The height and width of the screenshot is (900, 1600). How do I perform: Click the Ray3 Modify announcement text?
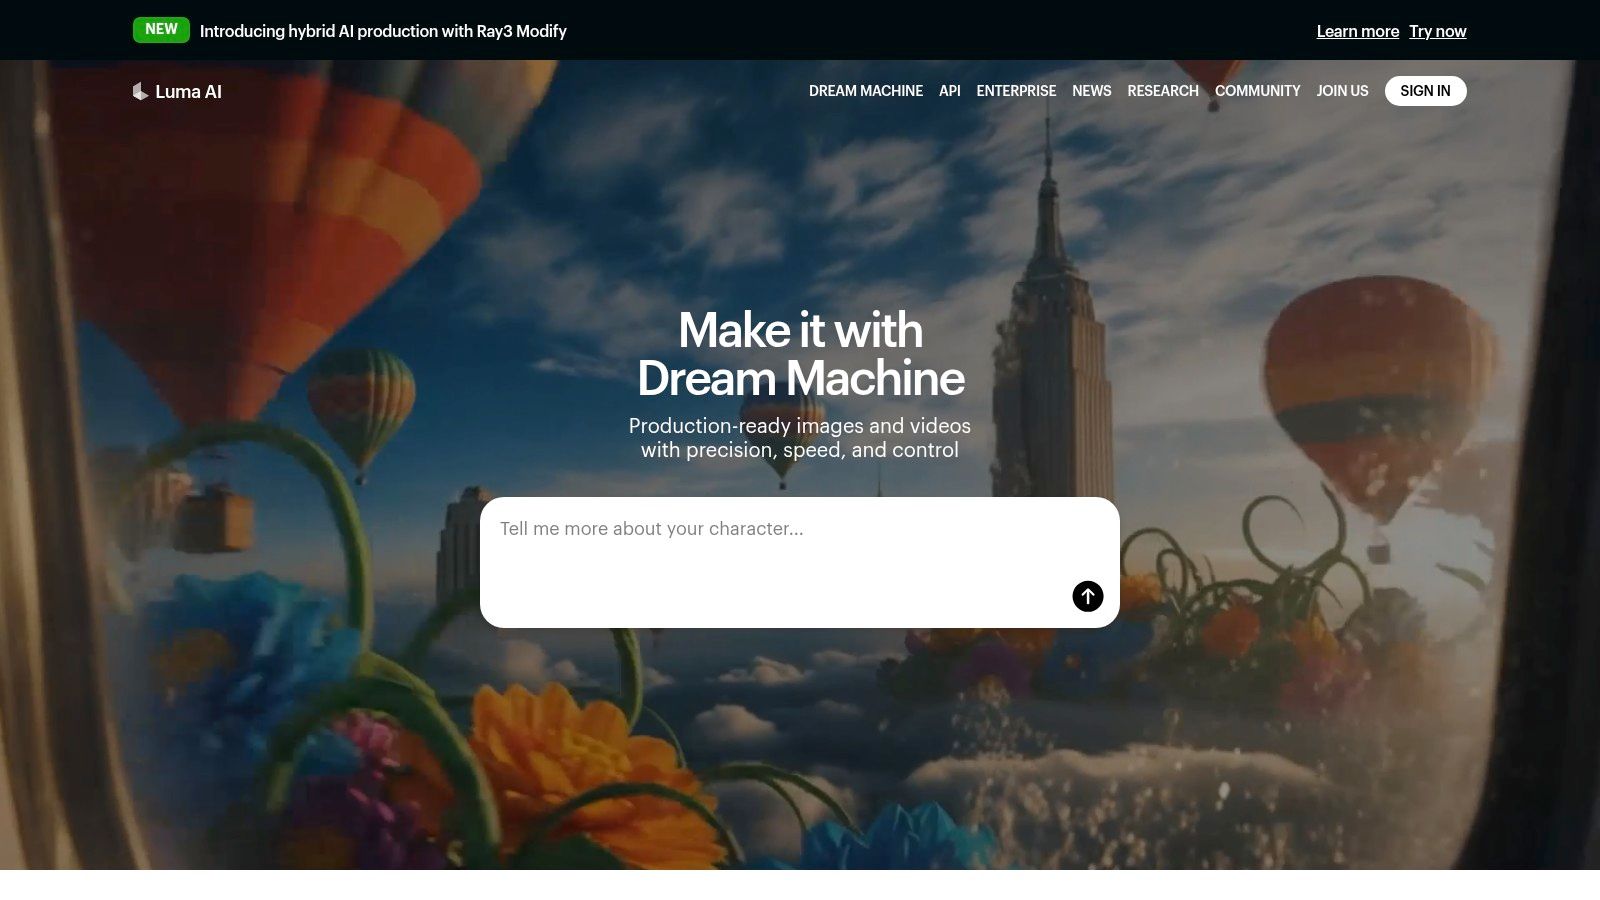pos(383,31)
